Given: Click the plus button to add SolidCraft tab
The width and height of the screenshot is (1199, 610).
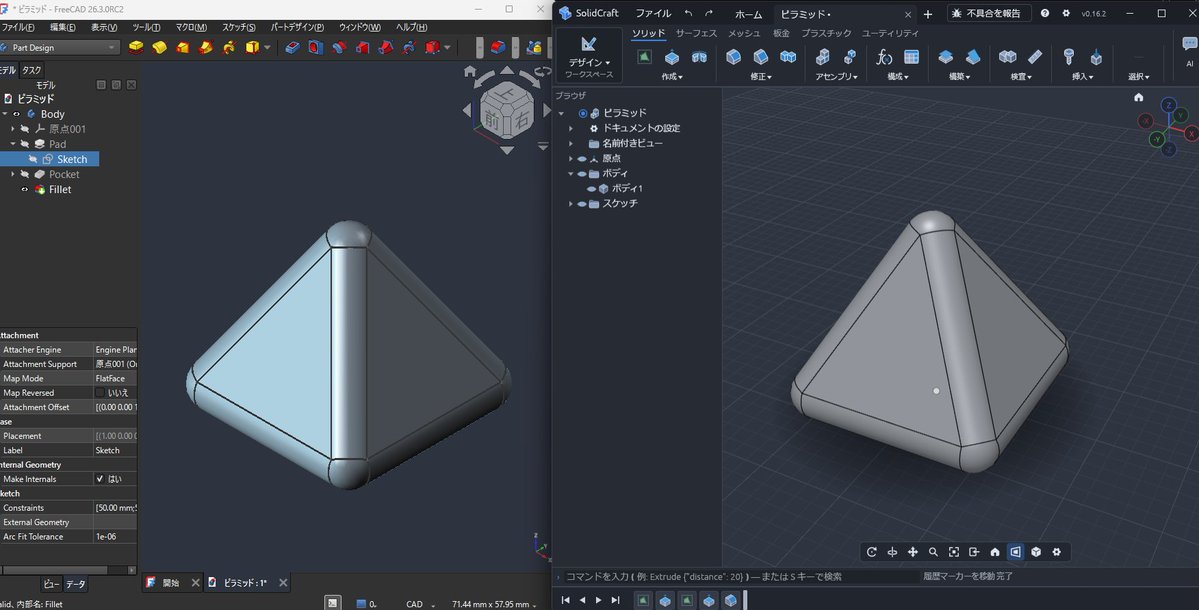Looking at the screenshot, I should pos(928,14).
